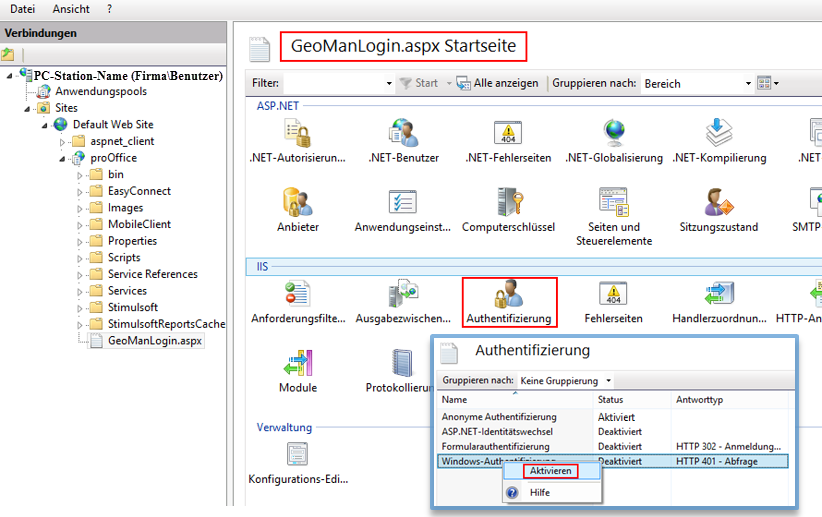Open the Datei menu
The height and width of the screenshot is (517, 822).
click(x=23, y=9)
